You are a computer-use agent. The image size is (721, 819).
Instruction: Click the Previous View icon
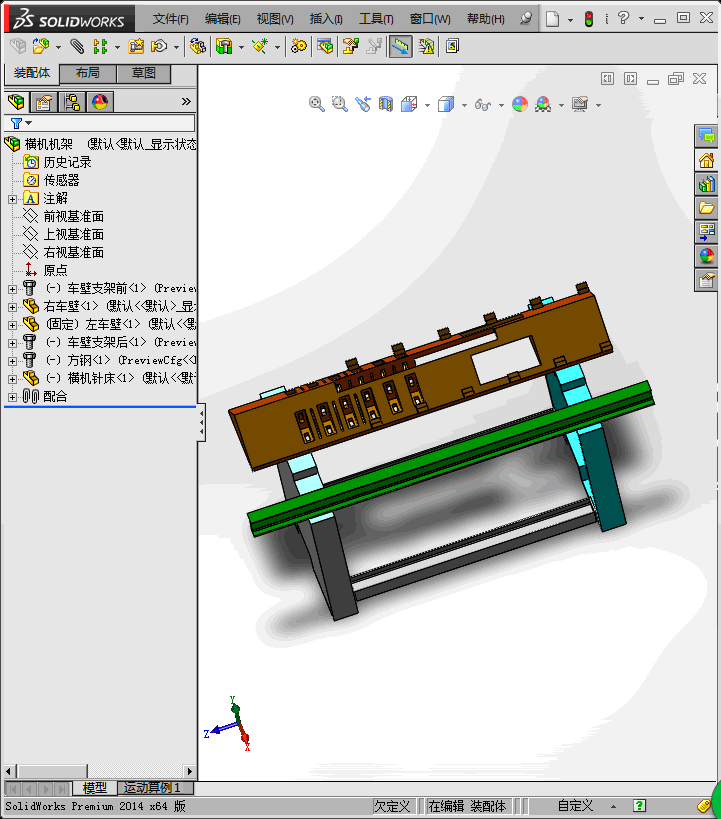coord(363,104)
